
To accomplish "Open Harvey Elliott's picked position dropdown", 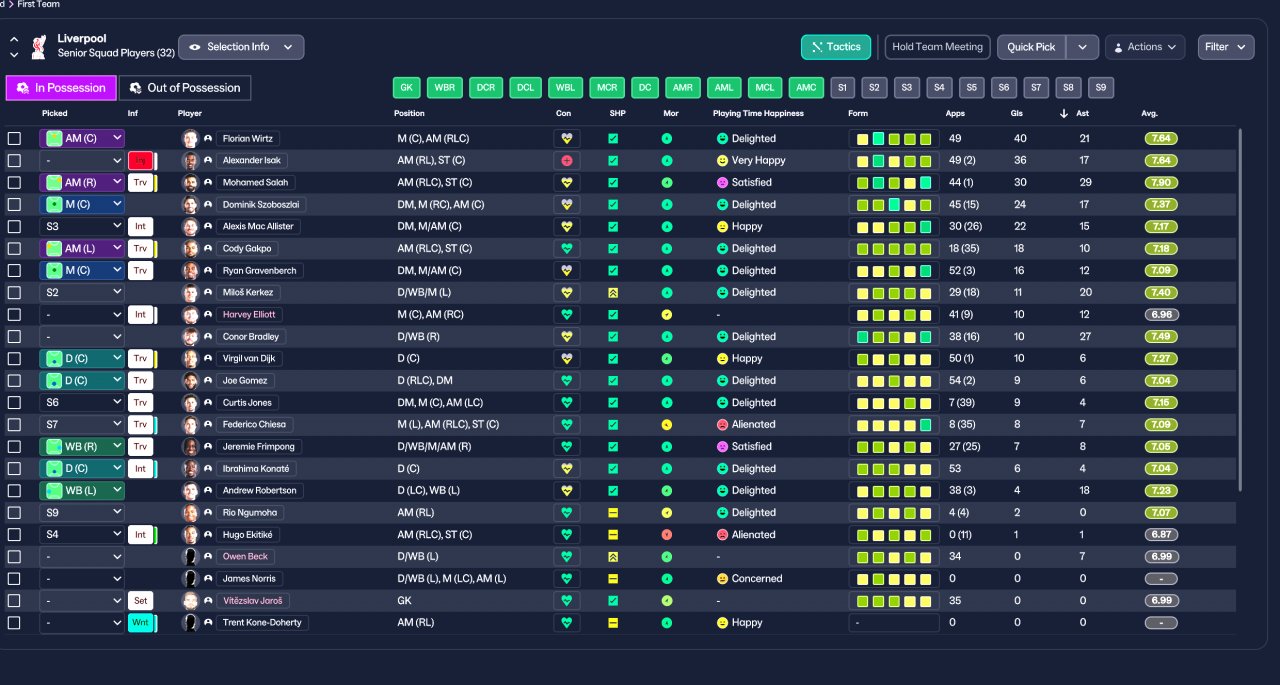I will [x=82, y=314].
